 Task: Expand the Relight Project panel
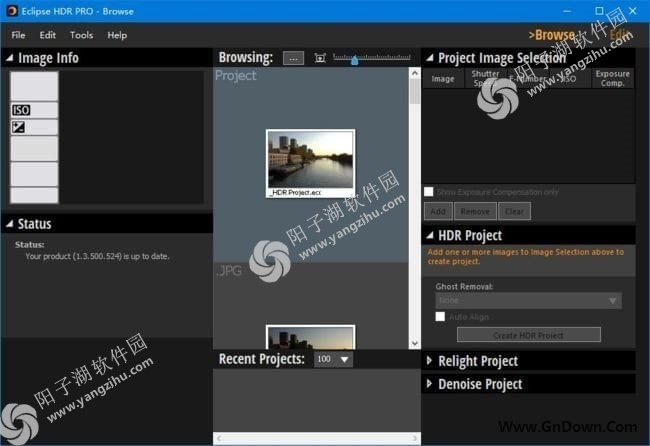(x=429, y=361)
